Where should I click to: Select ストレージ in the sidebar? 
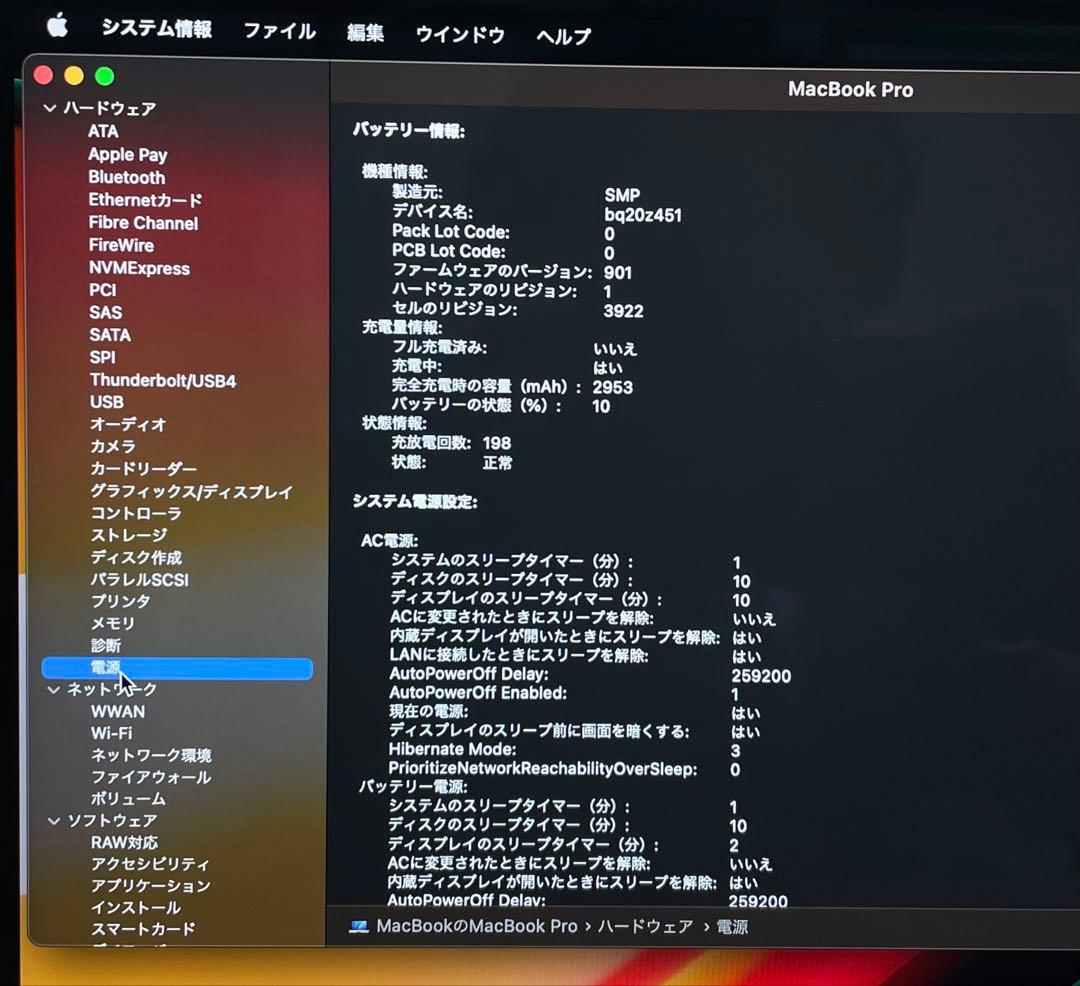tap(129, 536)
